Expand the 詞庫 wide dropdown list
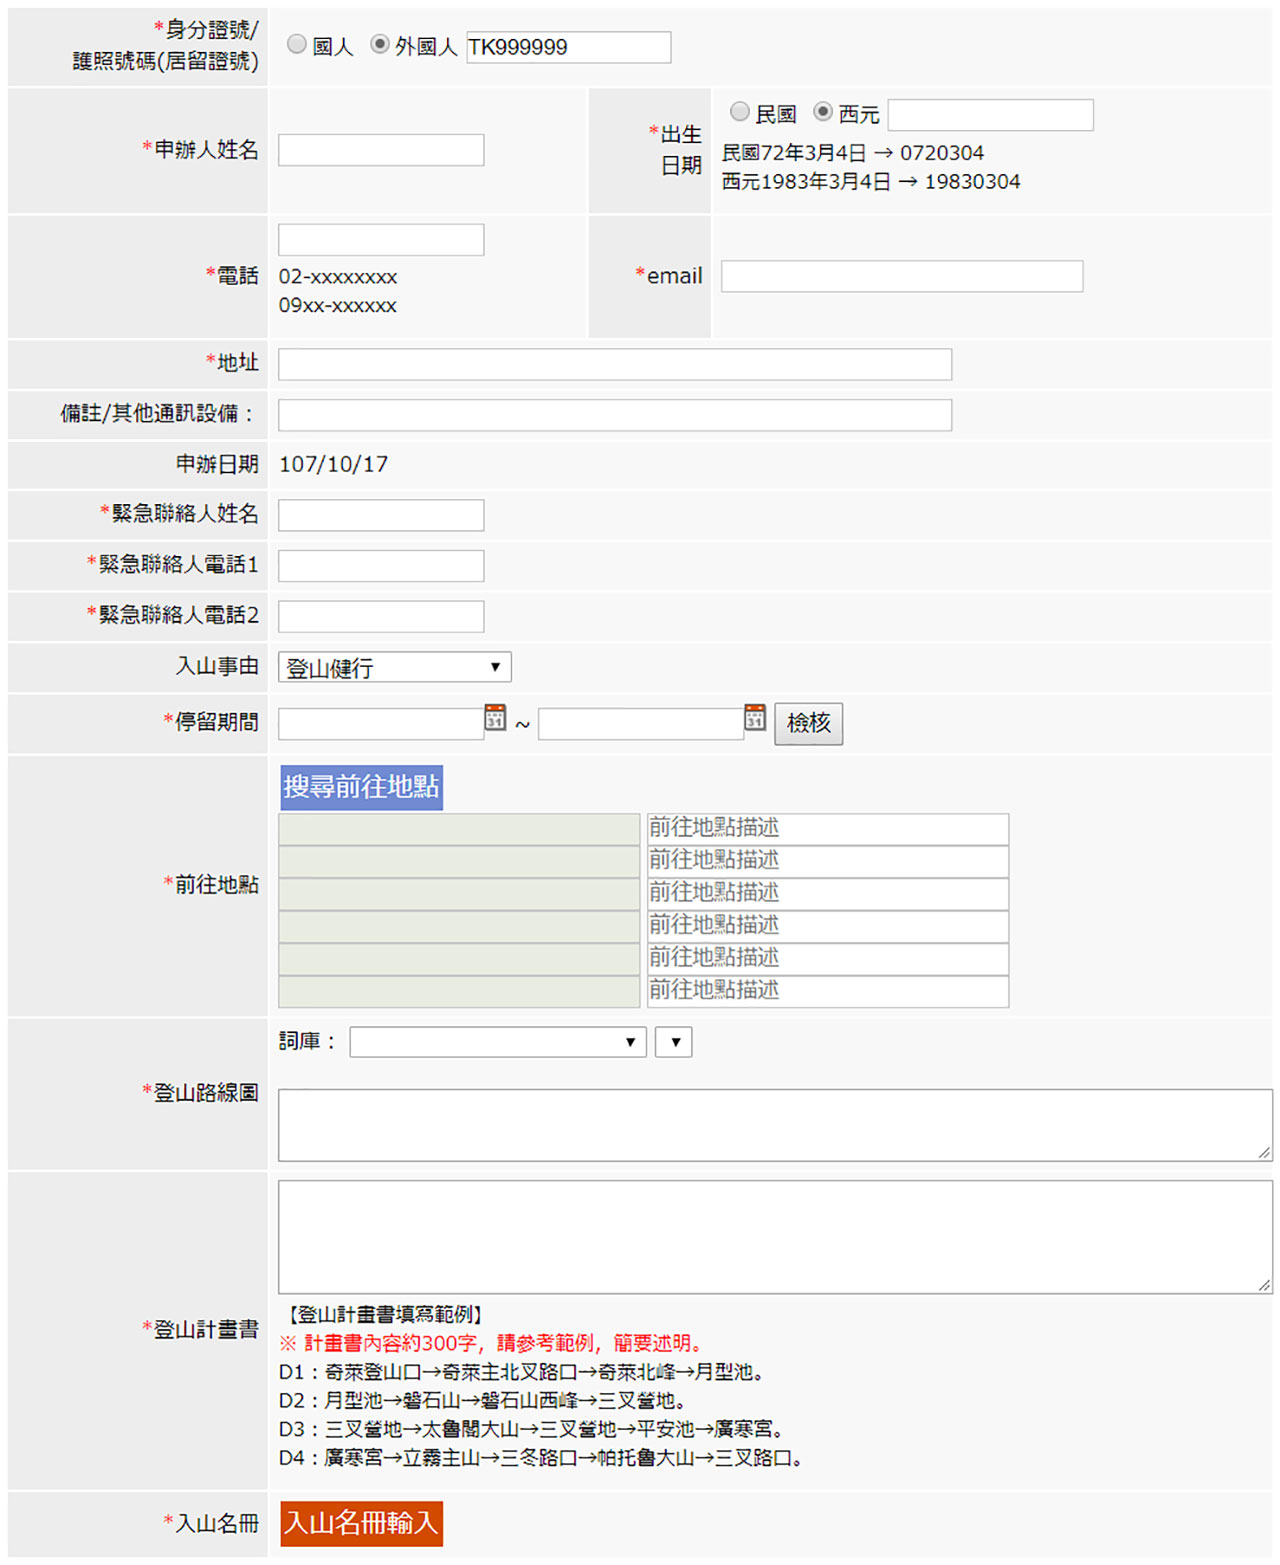This screenshot has height=1565, width=1280. (x=497, y=1042)
